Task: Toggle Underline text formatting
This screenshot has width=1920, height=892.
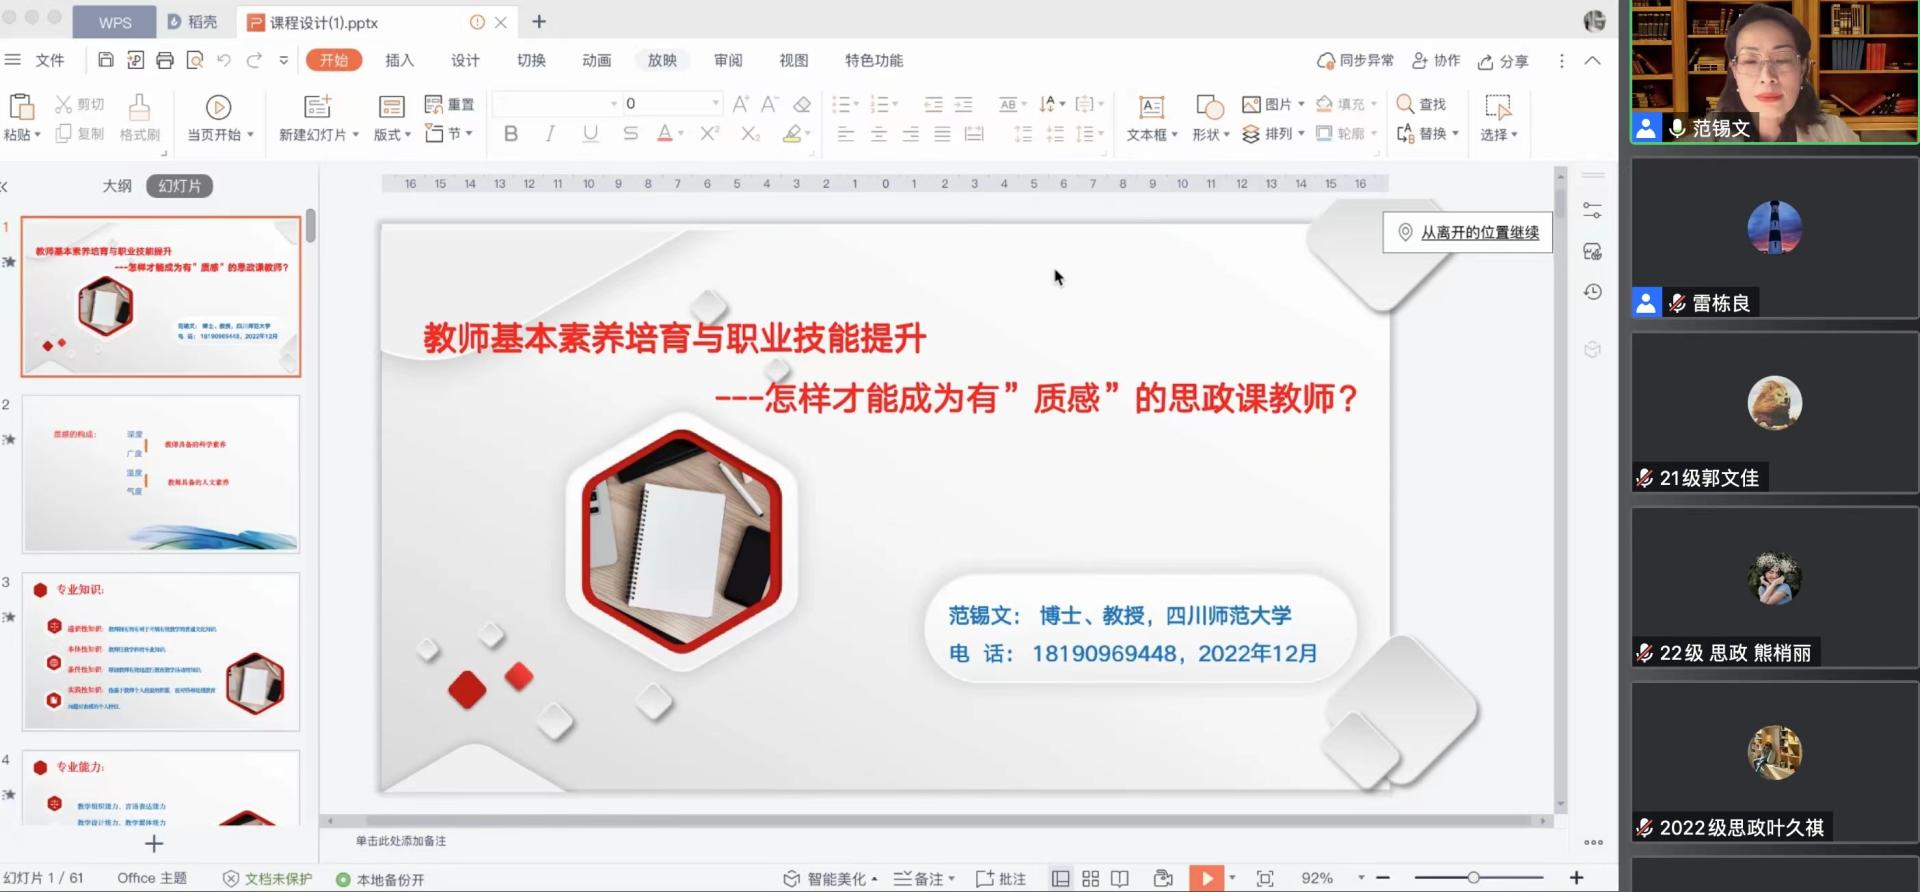Action: click(590, 134)
